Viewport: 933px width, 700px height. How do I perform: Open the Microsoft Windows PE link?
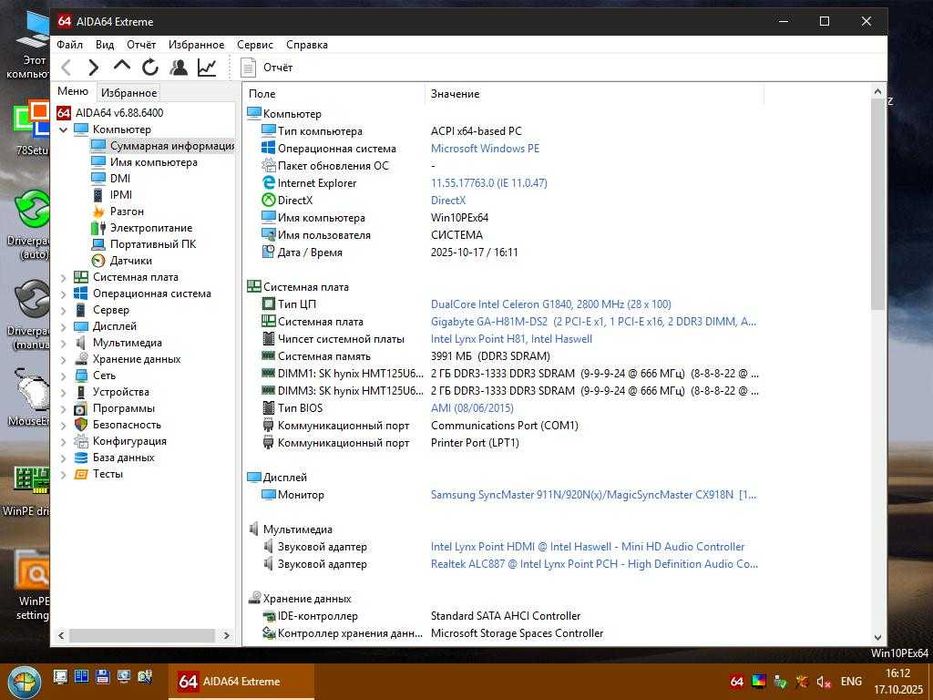click(x=485, y=148)
